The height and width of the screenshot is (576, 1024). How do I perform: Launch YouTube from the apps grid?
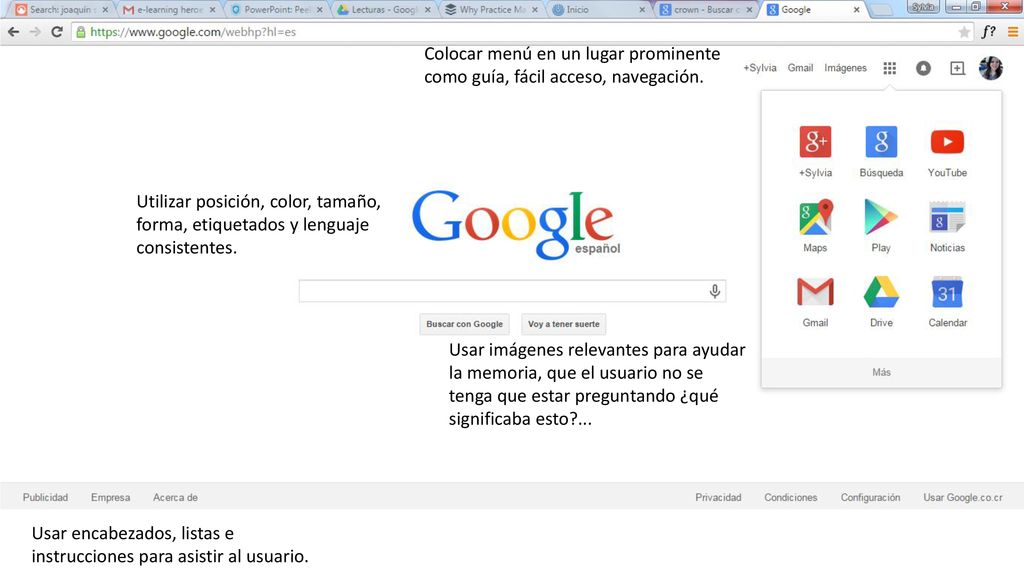coord(947,142)
